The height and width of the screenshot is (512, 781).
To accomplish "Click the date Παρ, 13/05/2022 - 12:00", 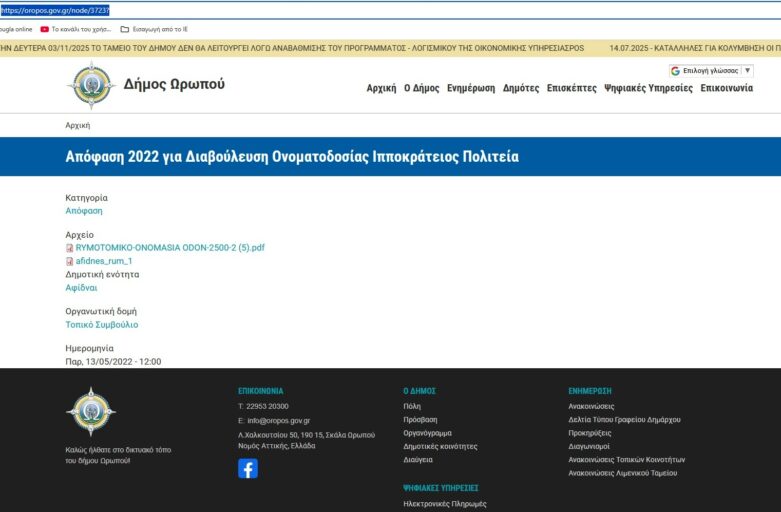I will 113,362.
